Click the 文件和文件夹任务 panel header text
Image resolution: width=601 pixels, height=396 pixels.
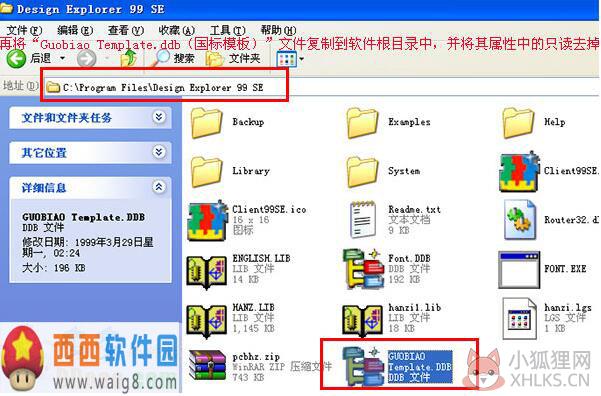(x=67, y=117)
